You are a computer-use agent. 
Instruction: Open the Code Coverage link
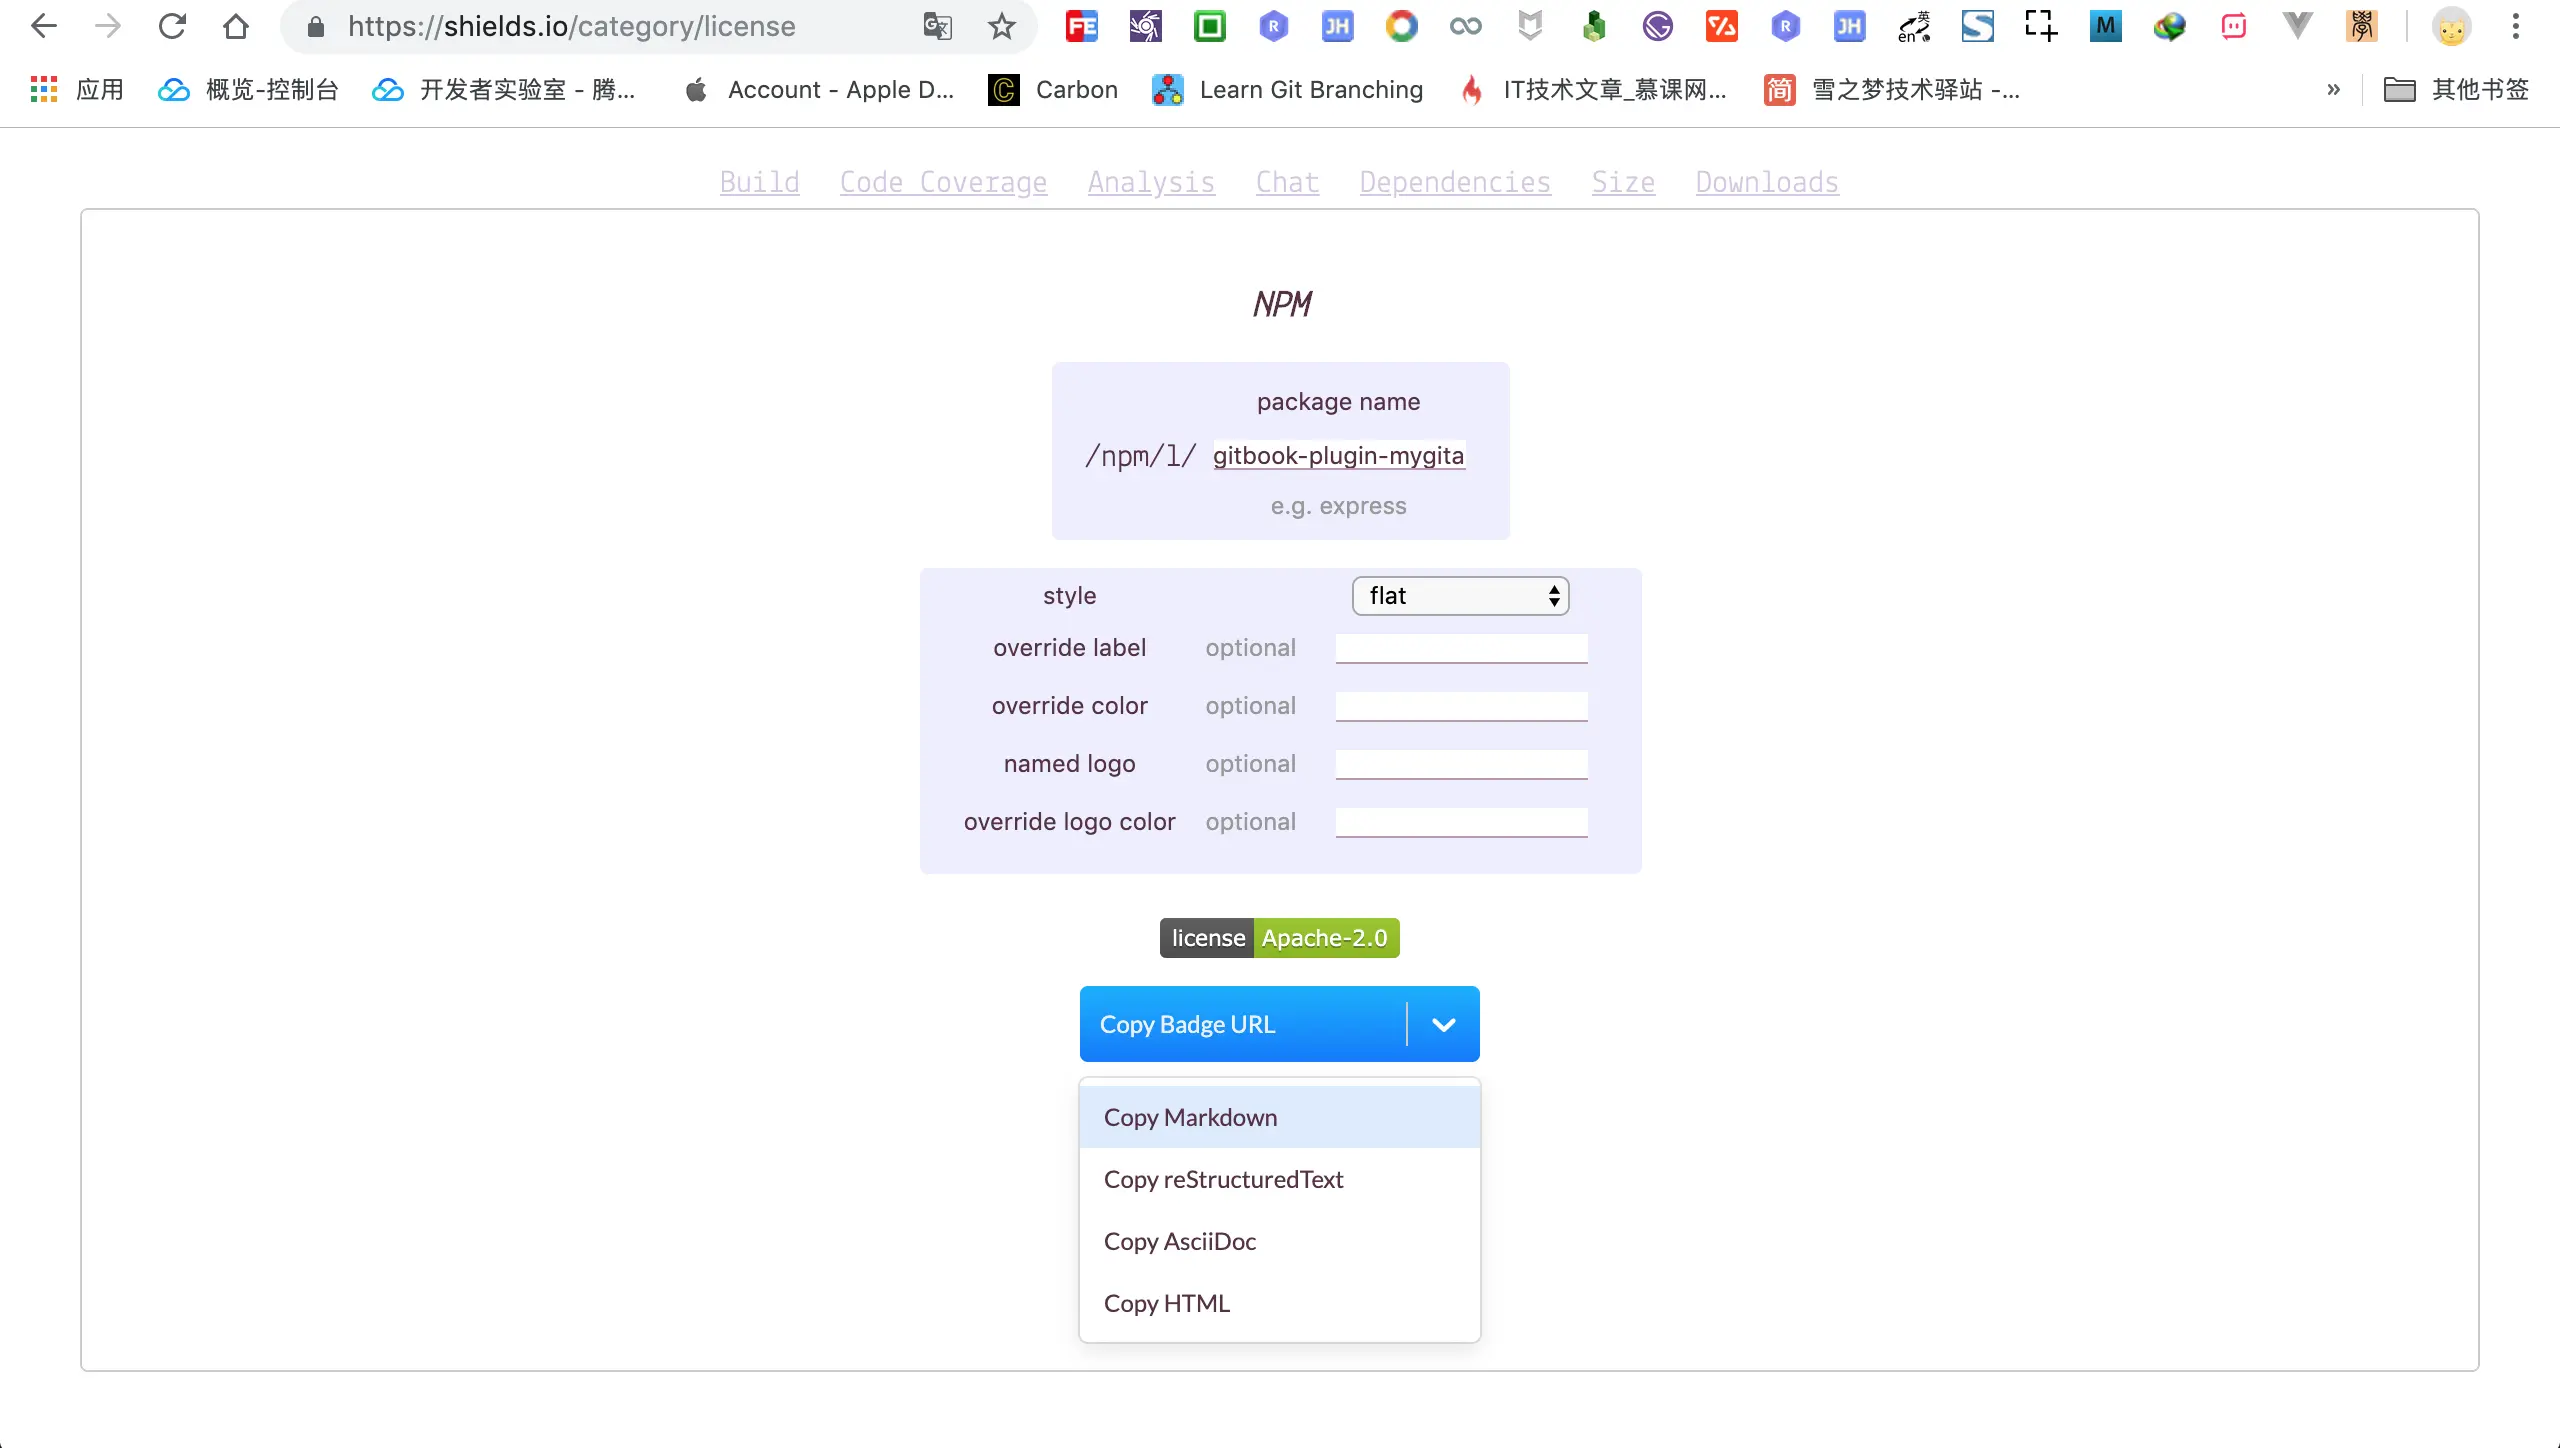[x=942, y=183]
